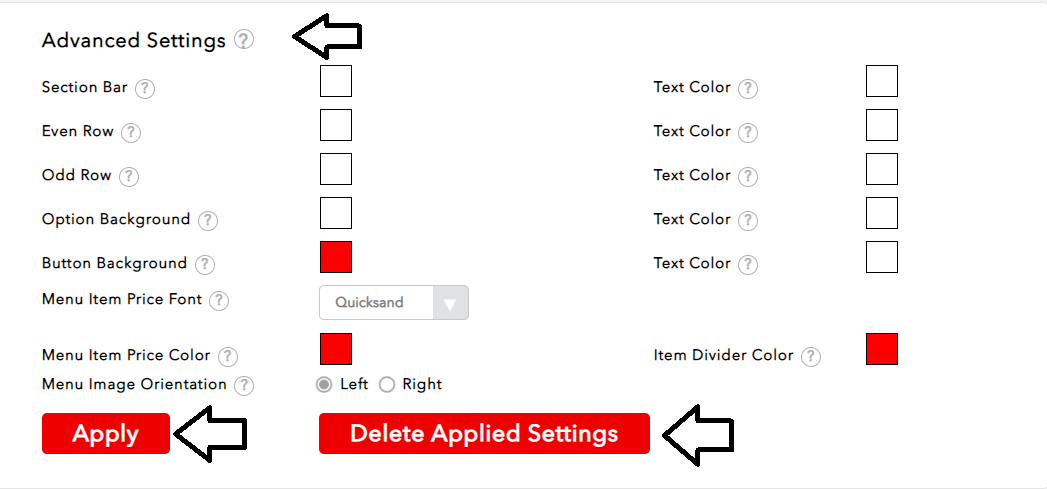The image size is (1047, 489).
Task: Click the Apply button
Action: (106, 434)
